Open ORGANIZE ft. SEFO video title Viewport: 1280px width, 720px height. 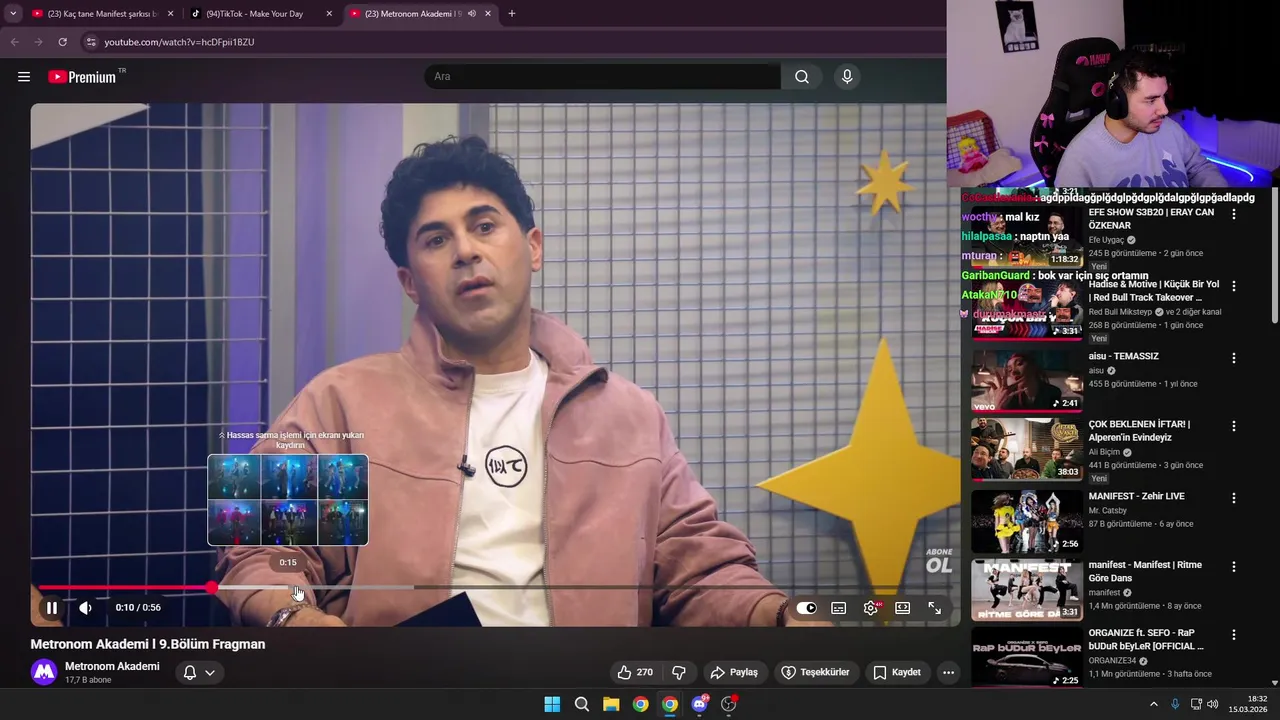click(1146, 640)
